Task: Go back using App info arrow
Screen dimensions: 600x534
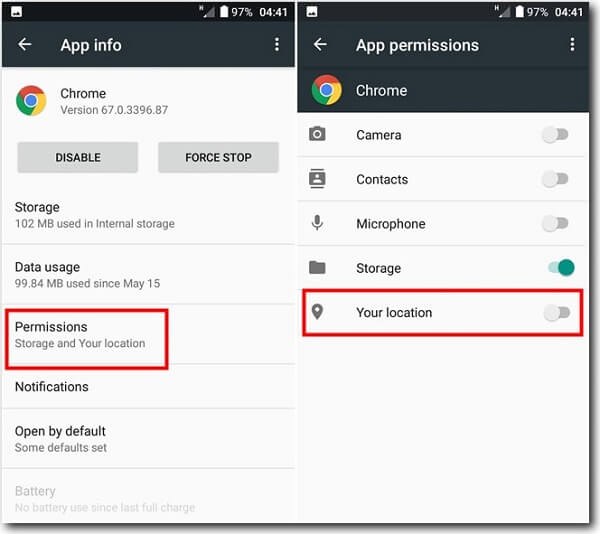Action: pyautogui.click(x=24, y=44)
